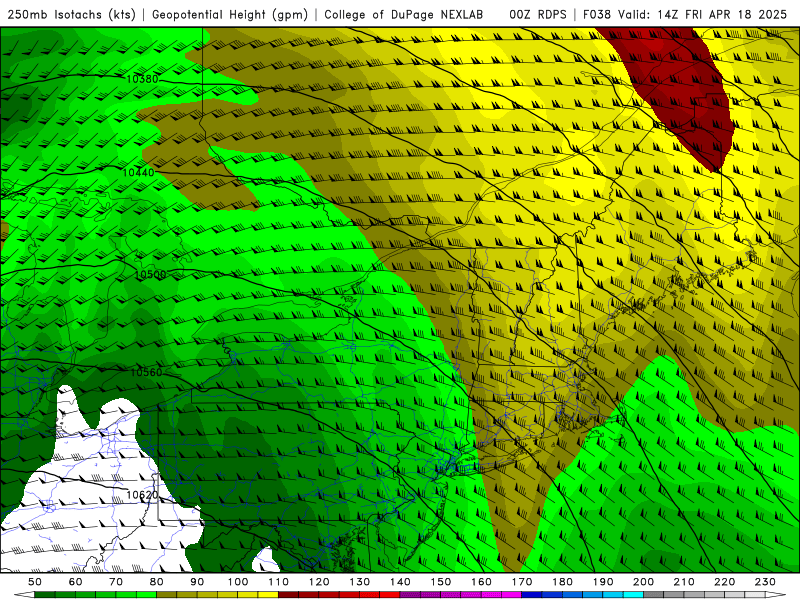Click the magenta swatch above the 160 label
800x600 pixels.
(492, 595)
